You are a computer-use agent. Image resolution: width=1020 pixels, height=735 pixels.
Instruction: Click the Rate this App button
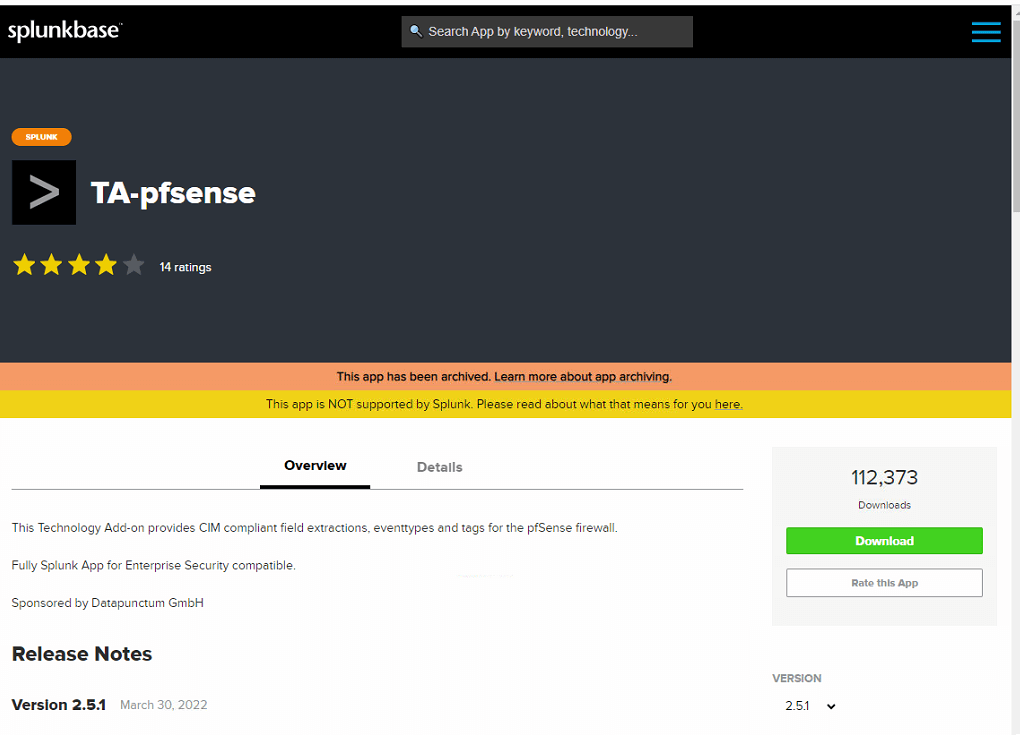pyautogui.click(x=884, y=583)
